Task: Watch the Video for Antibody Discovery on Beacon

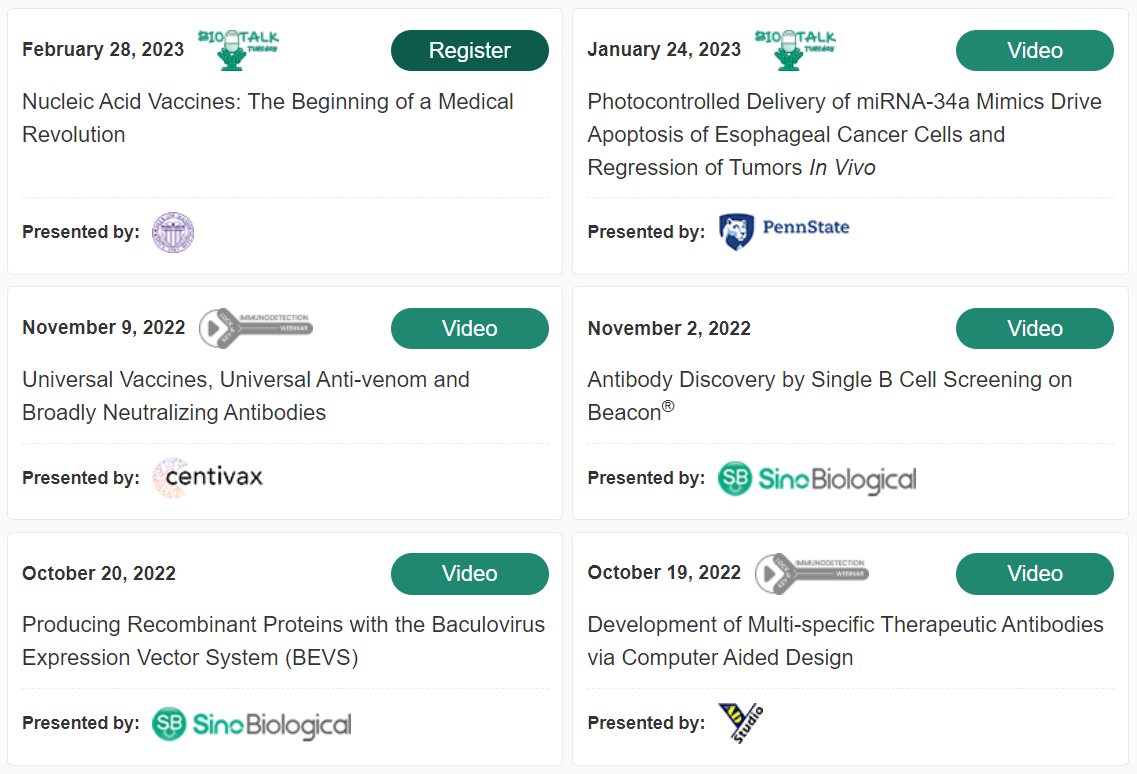Action: (1034, 328)
